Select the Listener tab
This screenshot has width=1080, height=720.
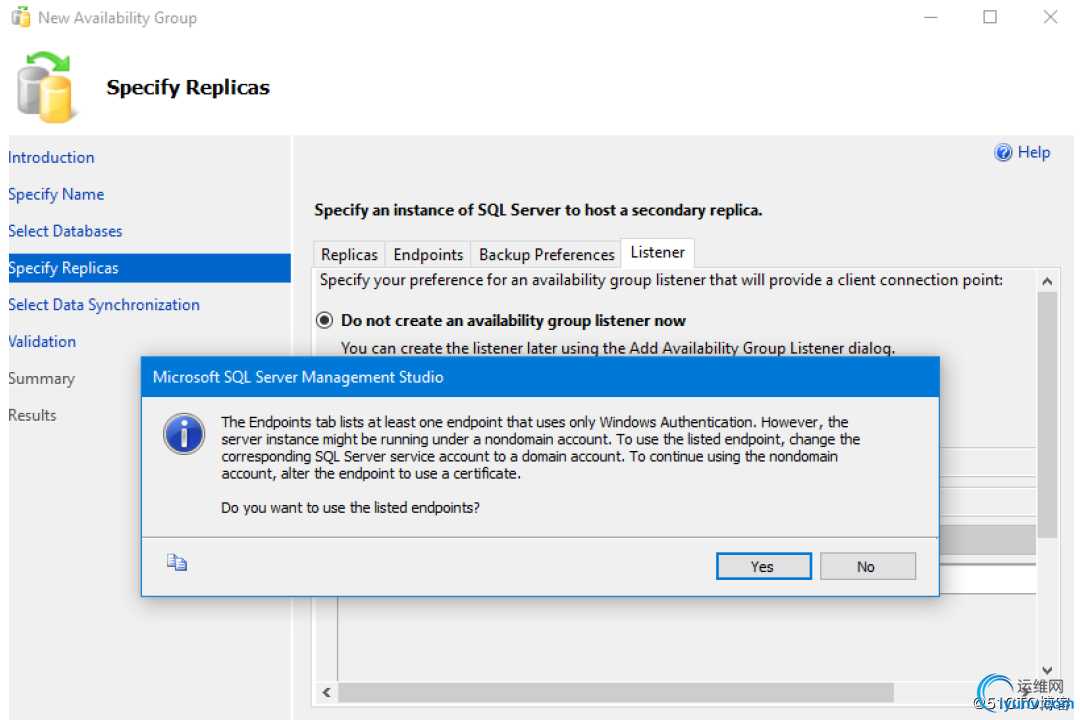(658, 253)
